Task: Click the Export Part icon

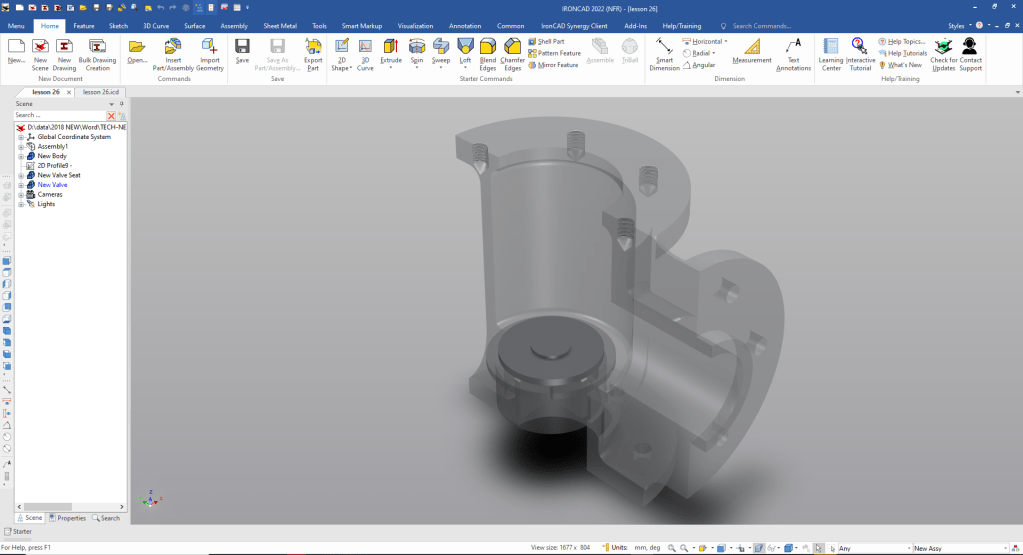Action: pos(313,46)
